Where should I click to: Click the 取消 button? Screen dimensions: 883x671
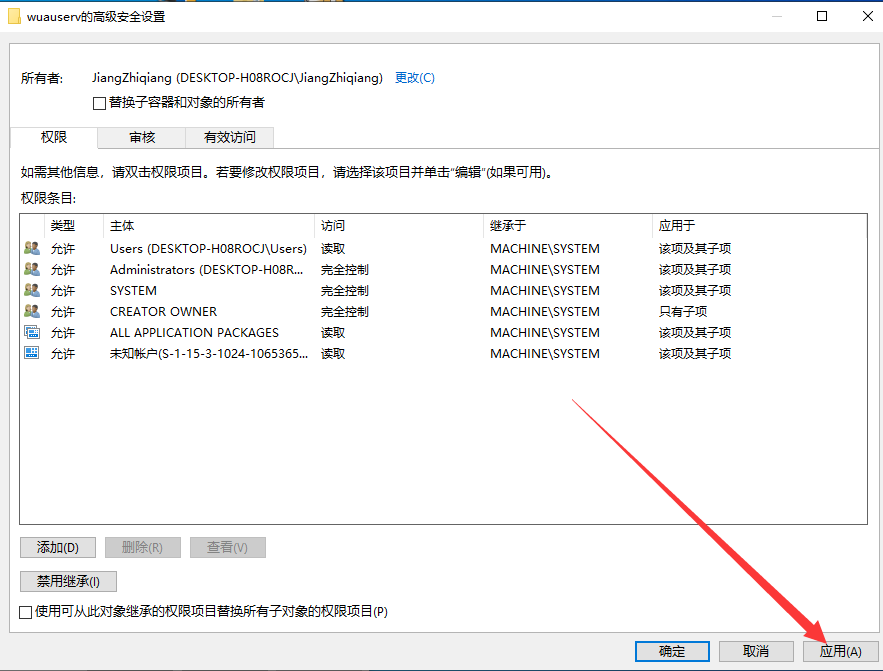click(x=756, y=651)
